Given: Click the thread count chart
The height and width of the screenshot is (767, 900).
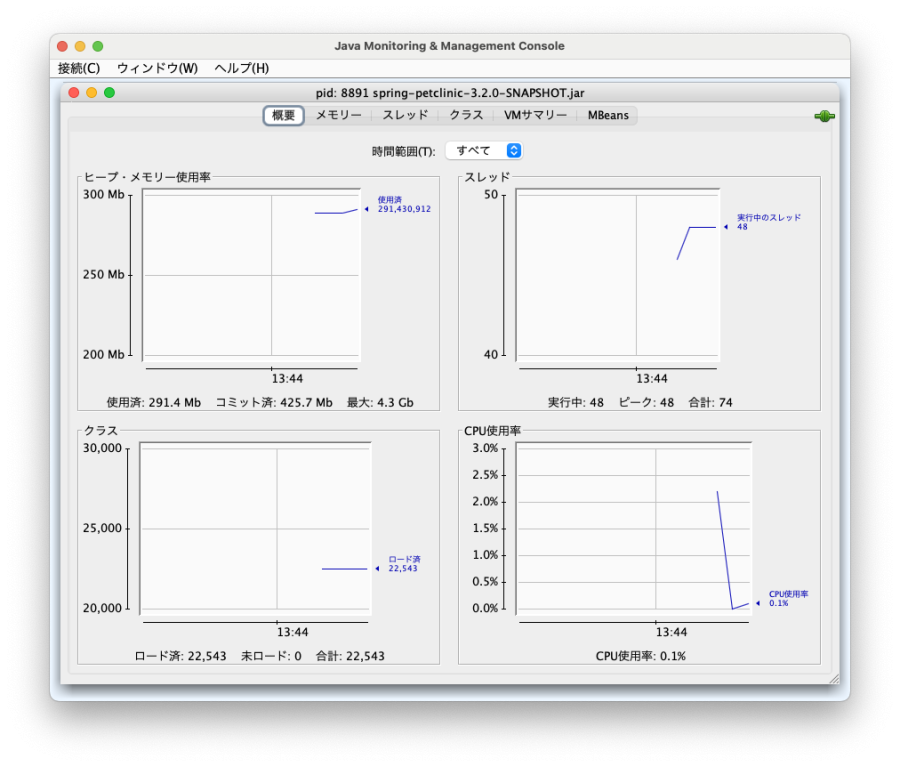Looking at the screenshot, I should 618,275.
